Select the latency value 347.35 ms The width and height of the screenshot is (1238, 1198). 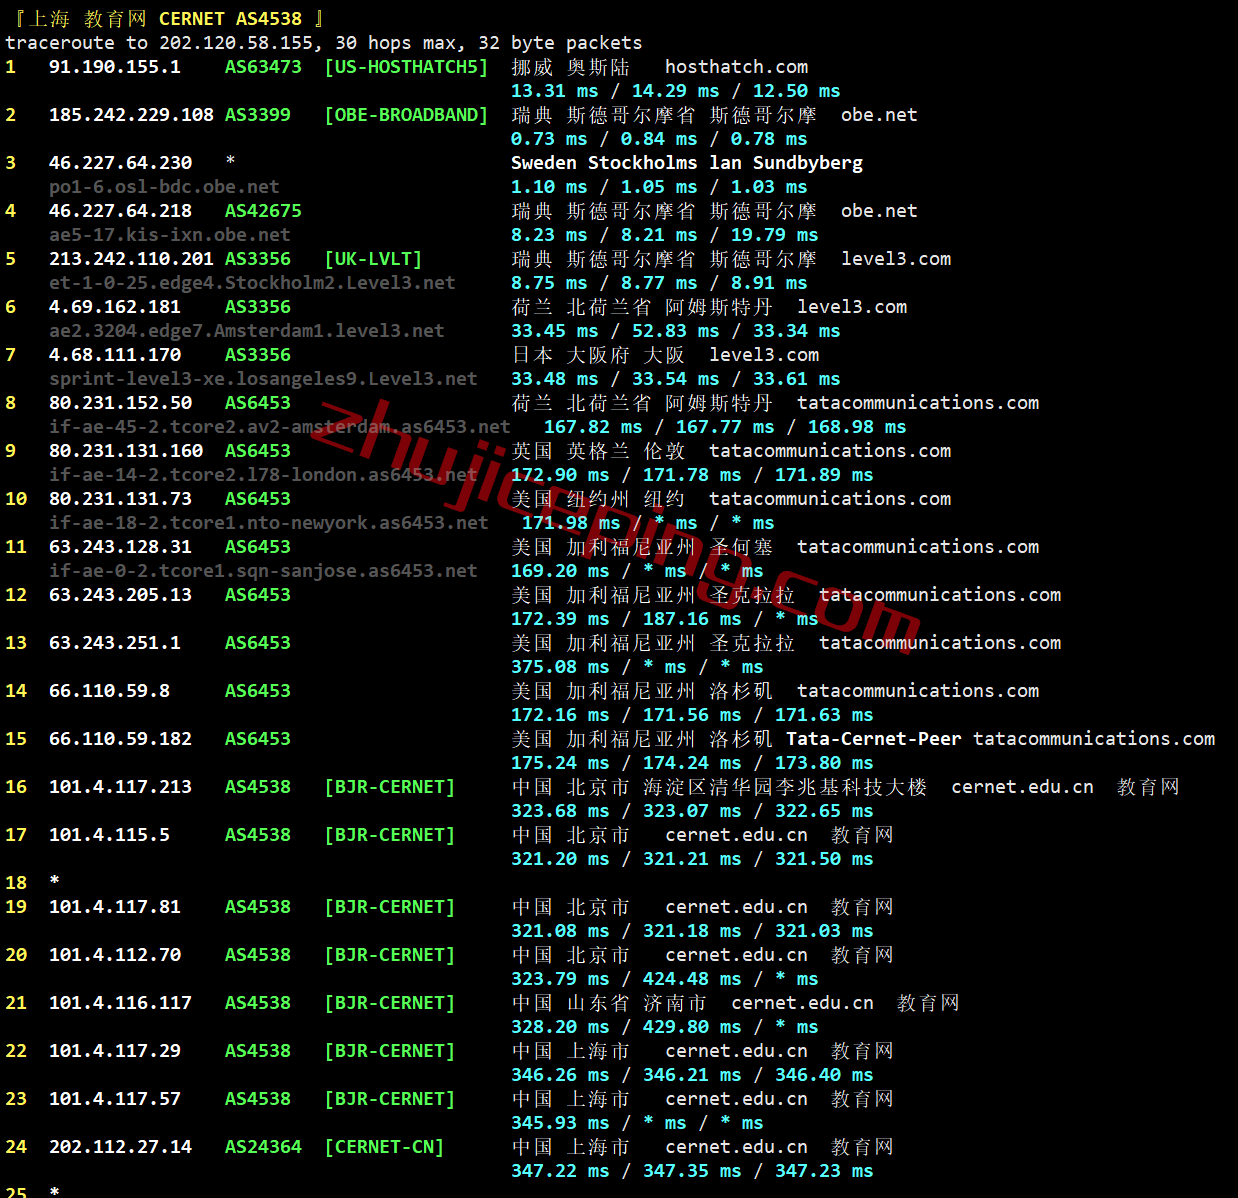692,1171
